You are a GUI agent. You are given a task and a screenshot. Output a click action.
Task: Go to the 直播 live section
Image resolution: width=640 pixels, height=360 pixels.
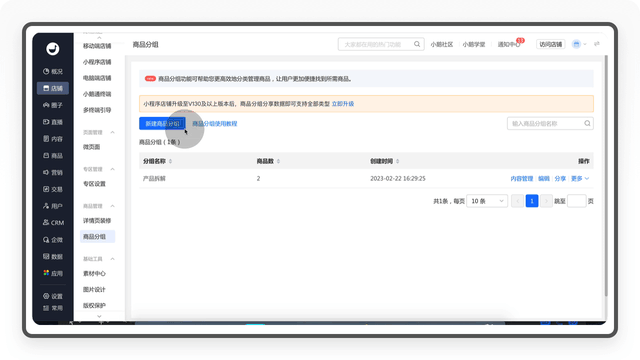click(53, 122)
